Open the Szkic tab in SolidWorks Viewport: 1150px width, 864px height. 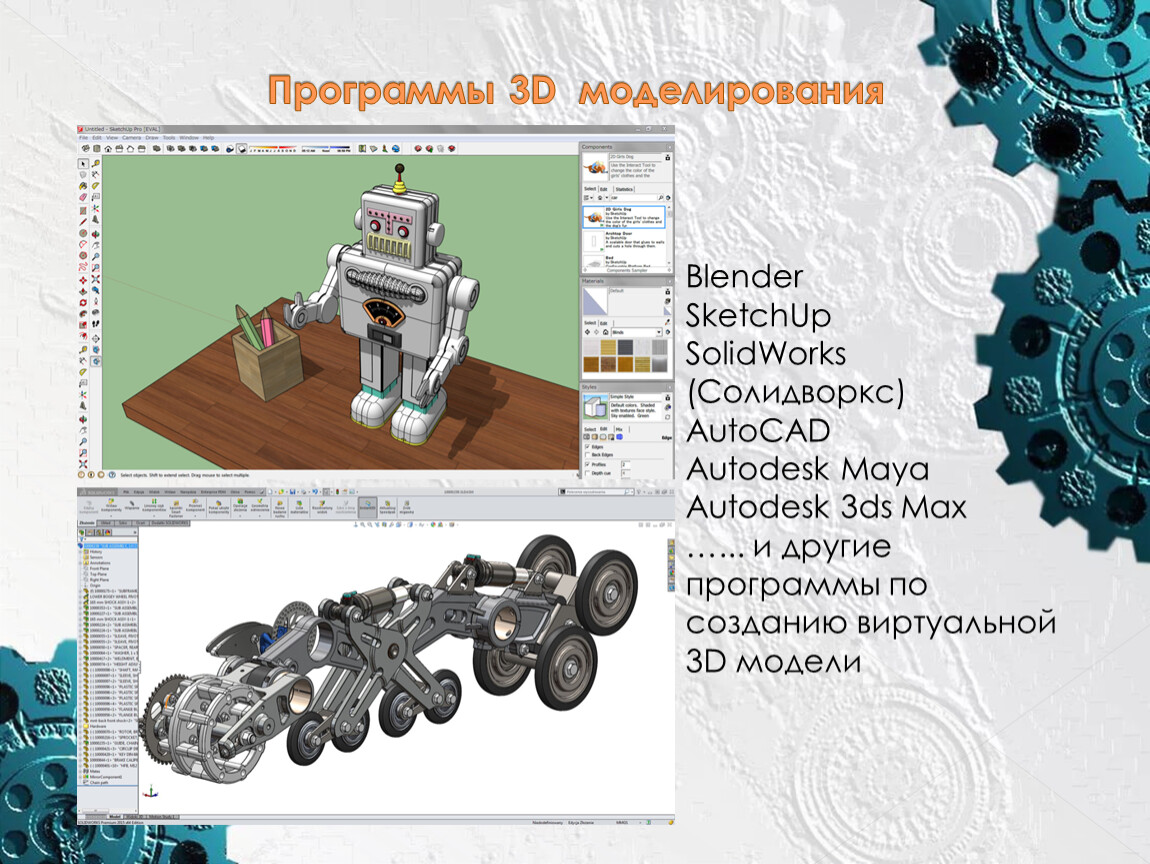pos(123,523)
